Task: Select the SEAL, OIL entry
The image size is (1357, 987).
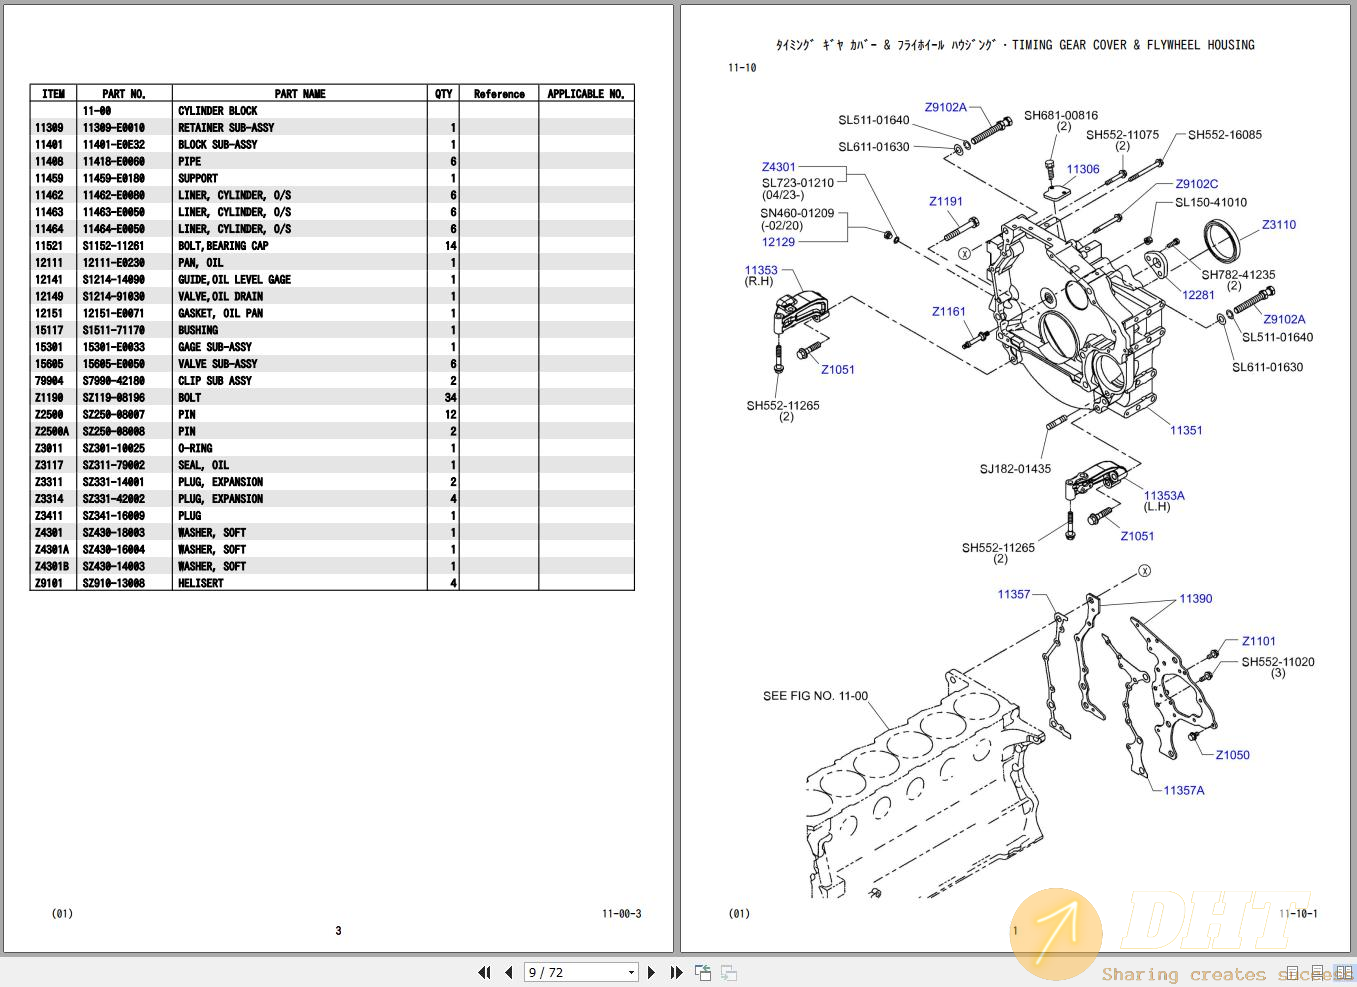Action: 204,465
